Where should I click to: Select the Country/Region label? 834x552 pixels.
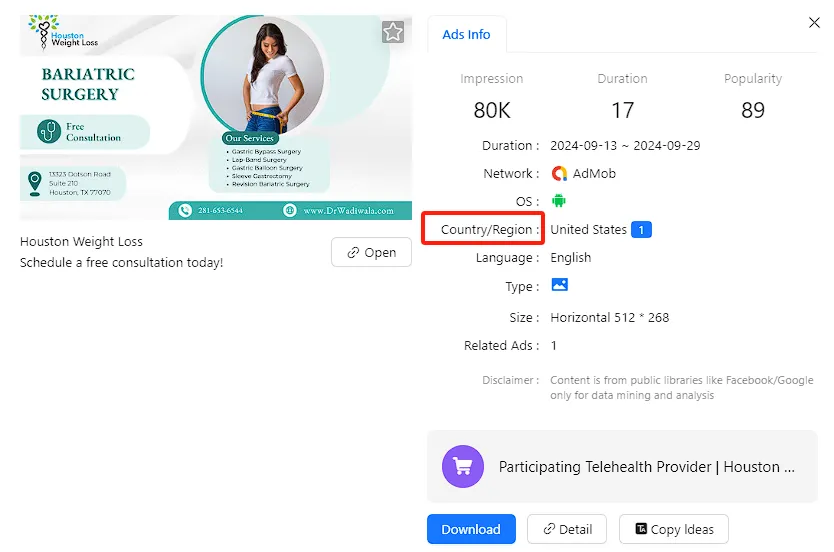(x=486, y=230)
